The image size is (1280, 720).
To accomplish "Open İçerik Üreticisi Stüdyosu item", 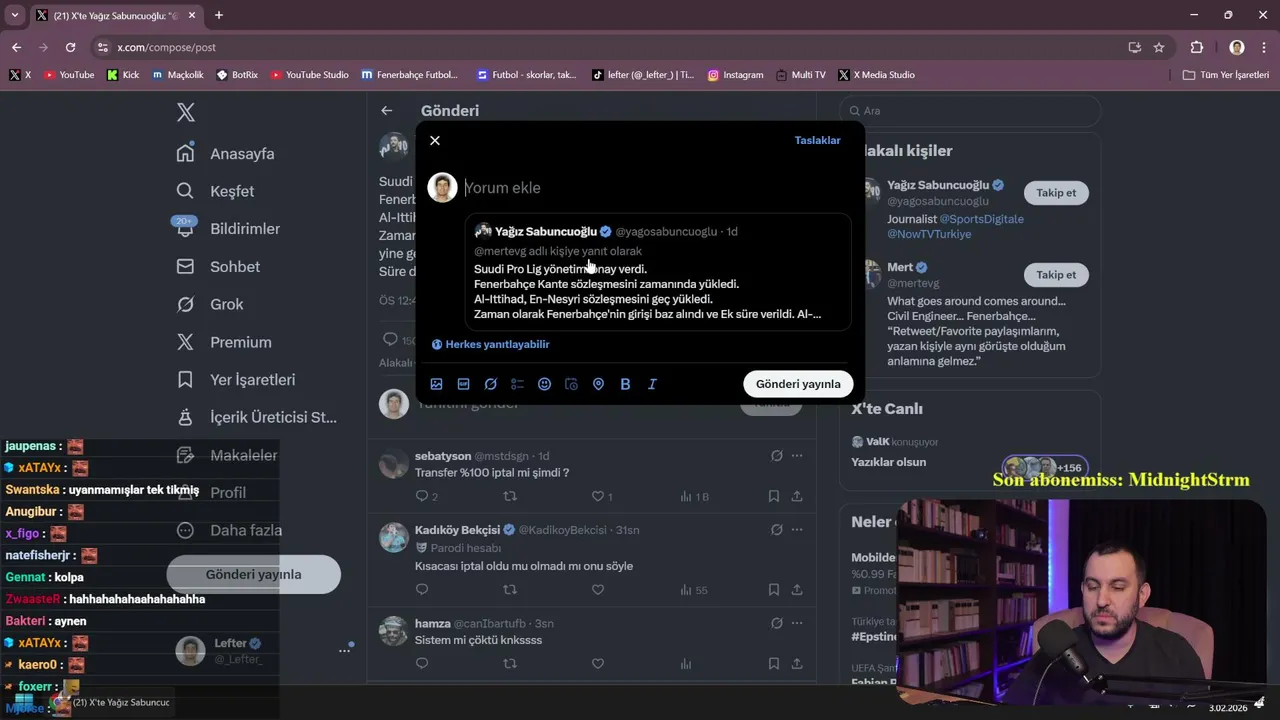I will coord(257,417).
